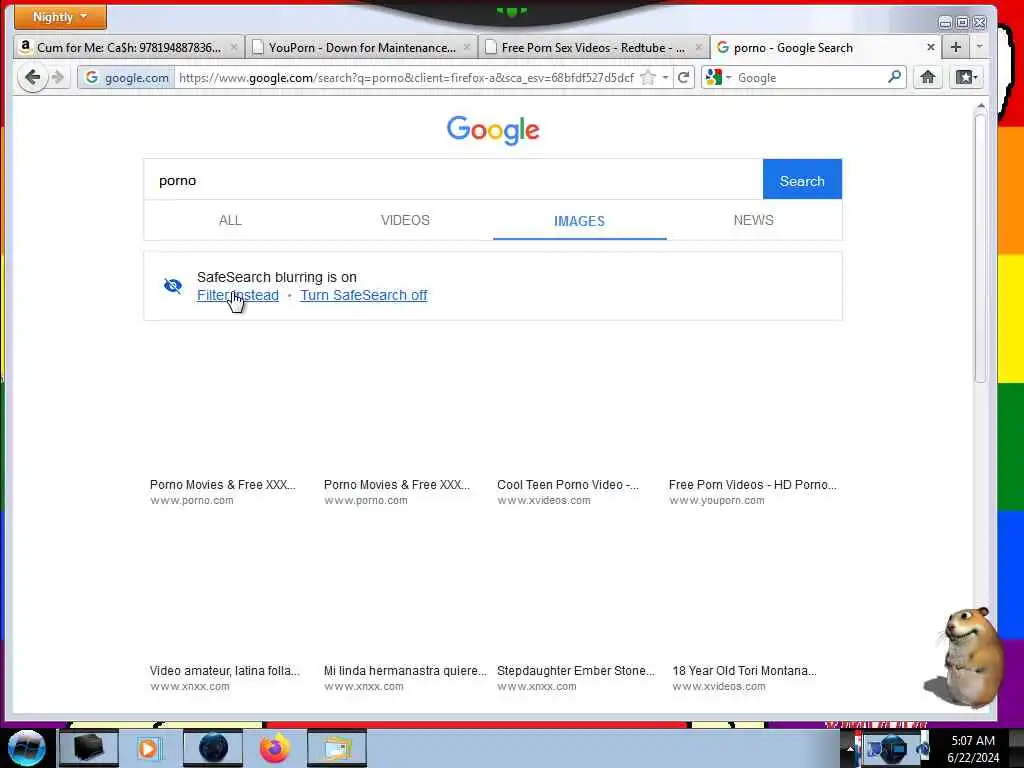Screen dimensions: 1024x768
Task: Click the browser address URL text field
Action: [406, 78]
